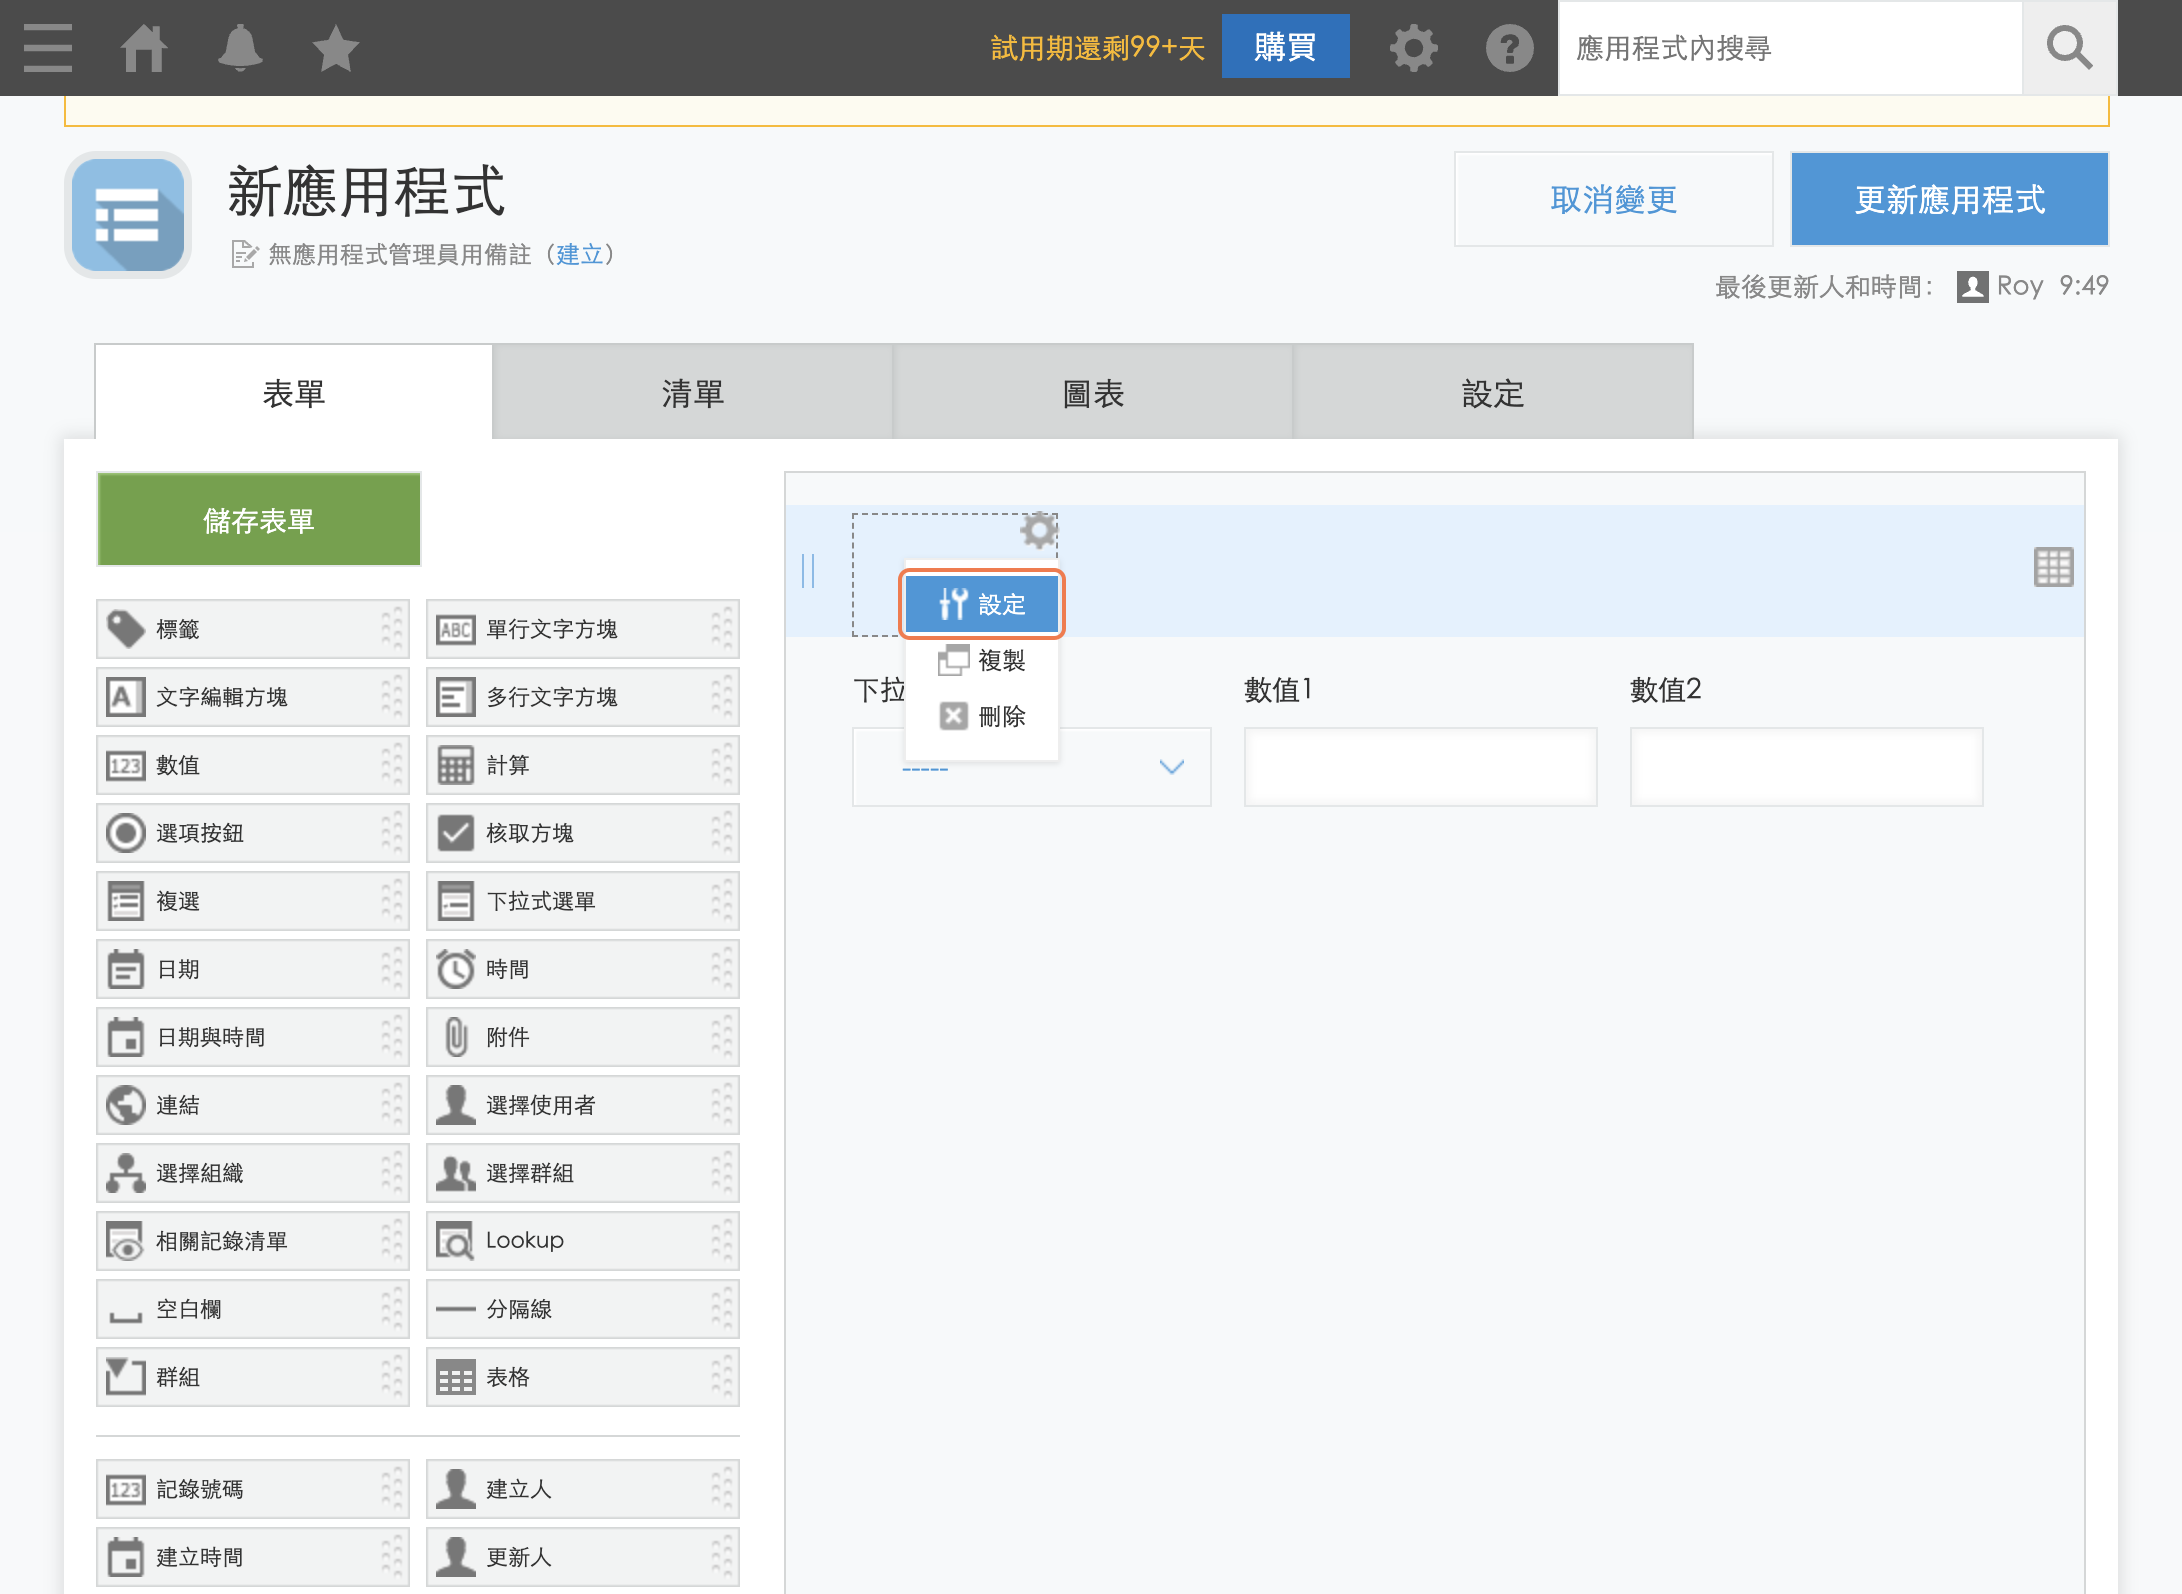This screenshot has width=2182, height=1594.
Task: Select the 標籤 field type
Action: click(253, 629)
